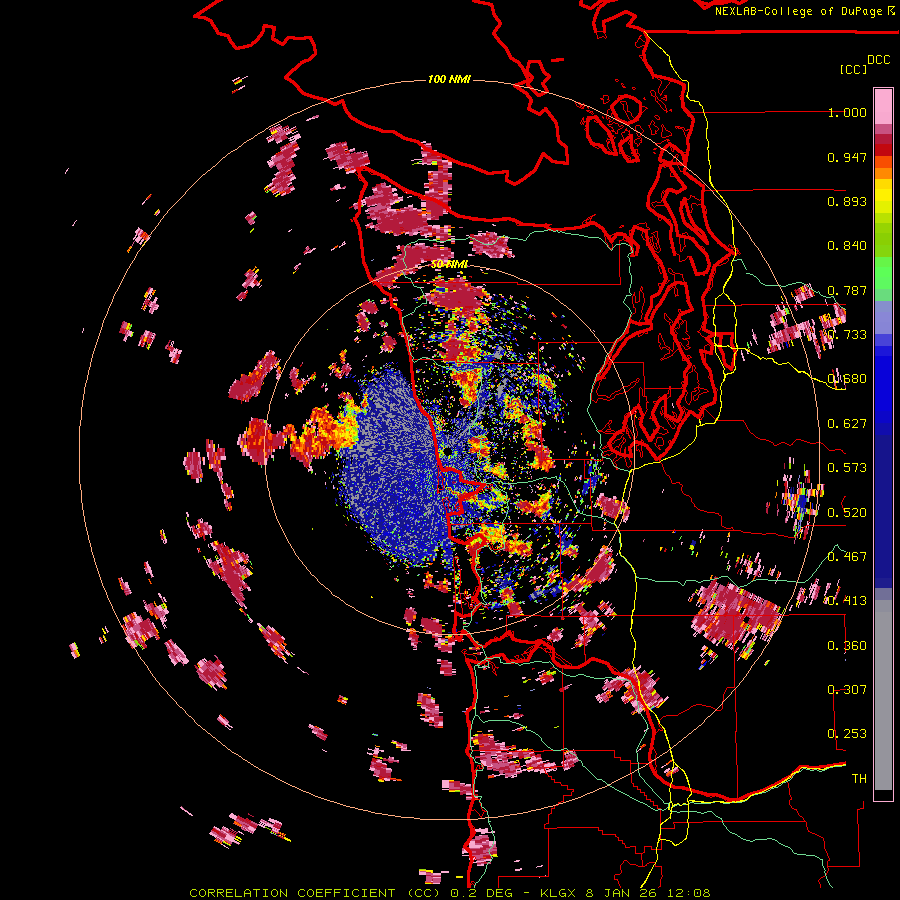Viewport: 900px width, 900px height.
Task: Click the 0.413 legend value
Action: tap(847, 601)
